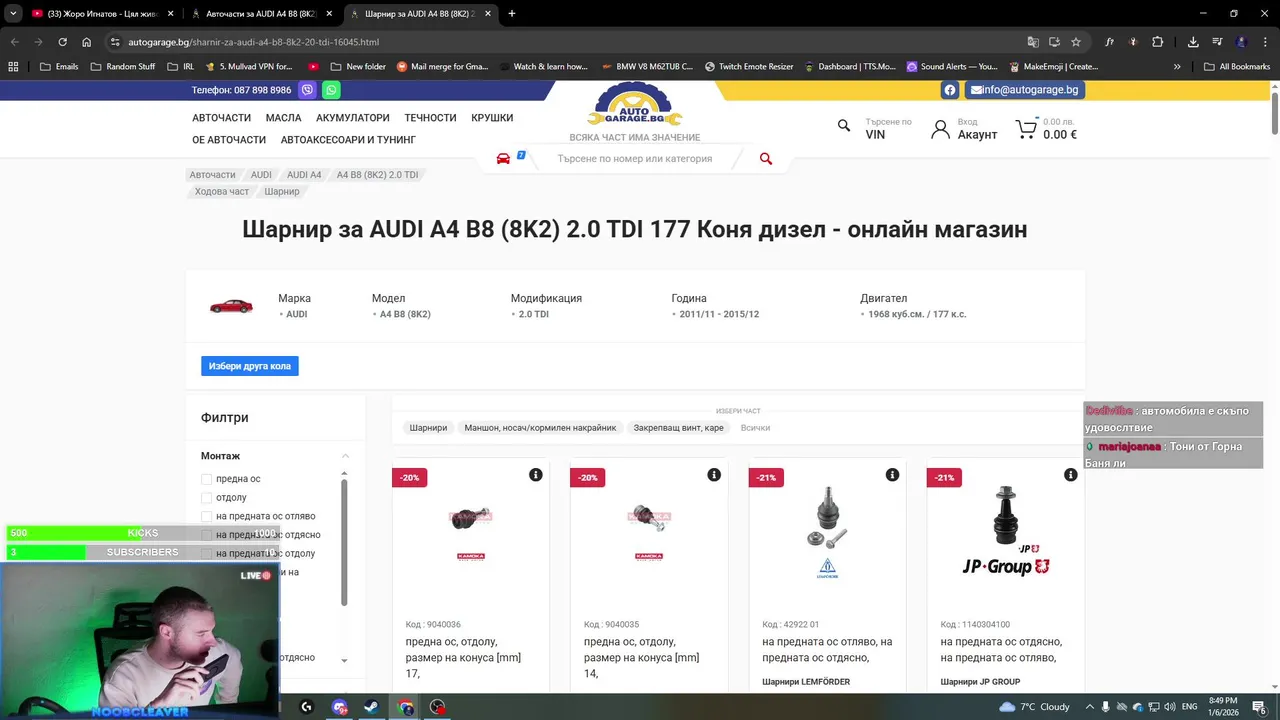
Task: Open 'All Bookmarks' folder
Action: (x=1237, y=66)
